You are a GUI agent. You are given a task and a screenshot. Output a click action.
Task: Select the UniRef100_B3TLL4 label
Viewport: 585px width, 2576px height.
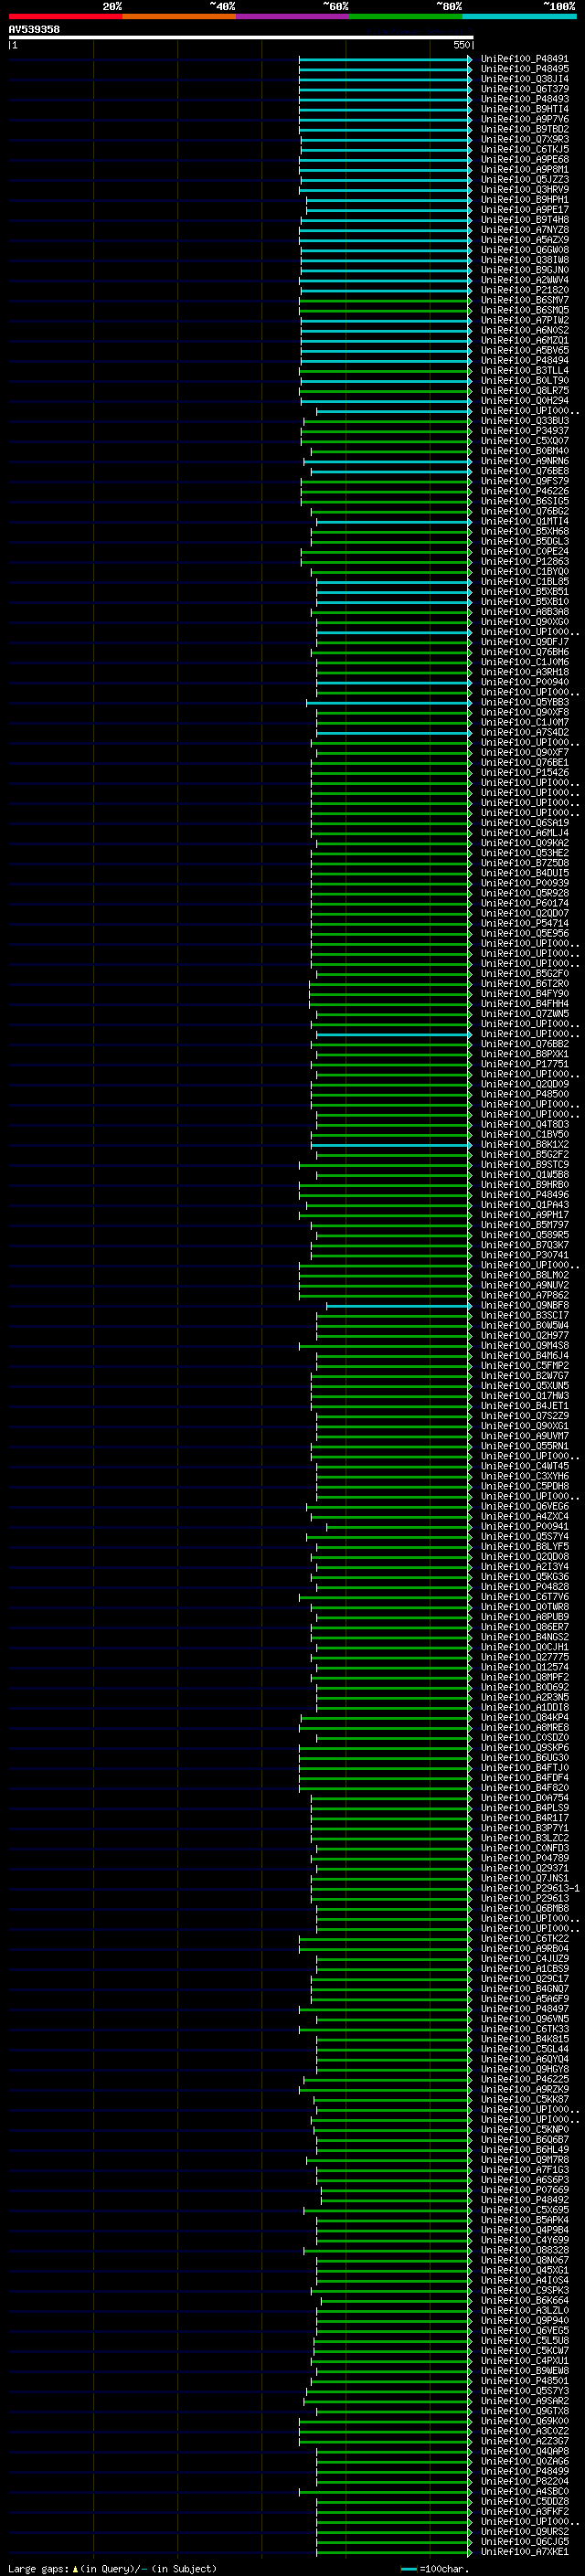tap(524, 370)
